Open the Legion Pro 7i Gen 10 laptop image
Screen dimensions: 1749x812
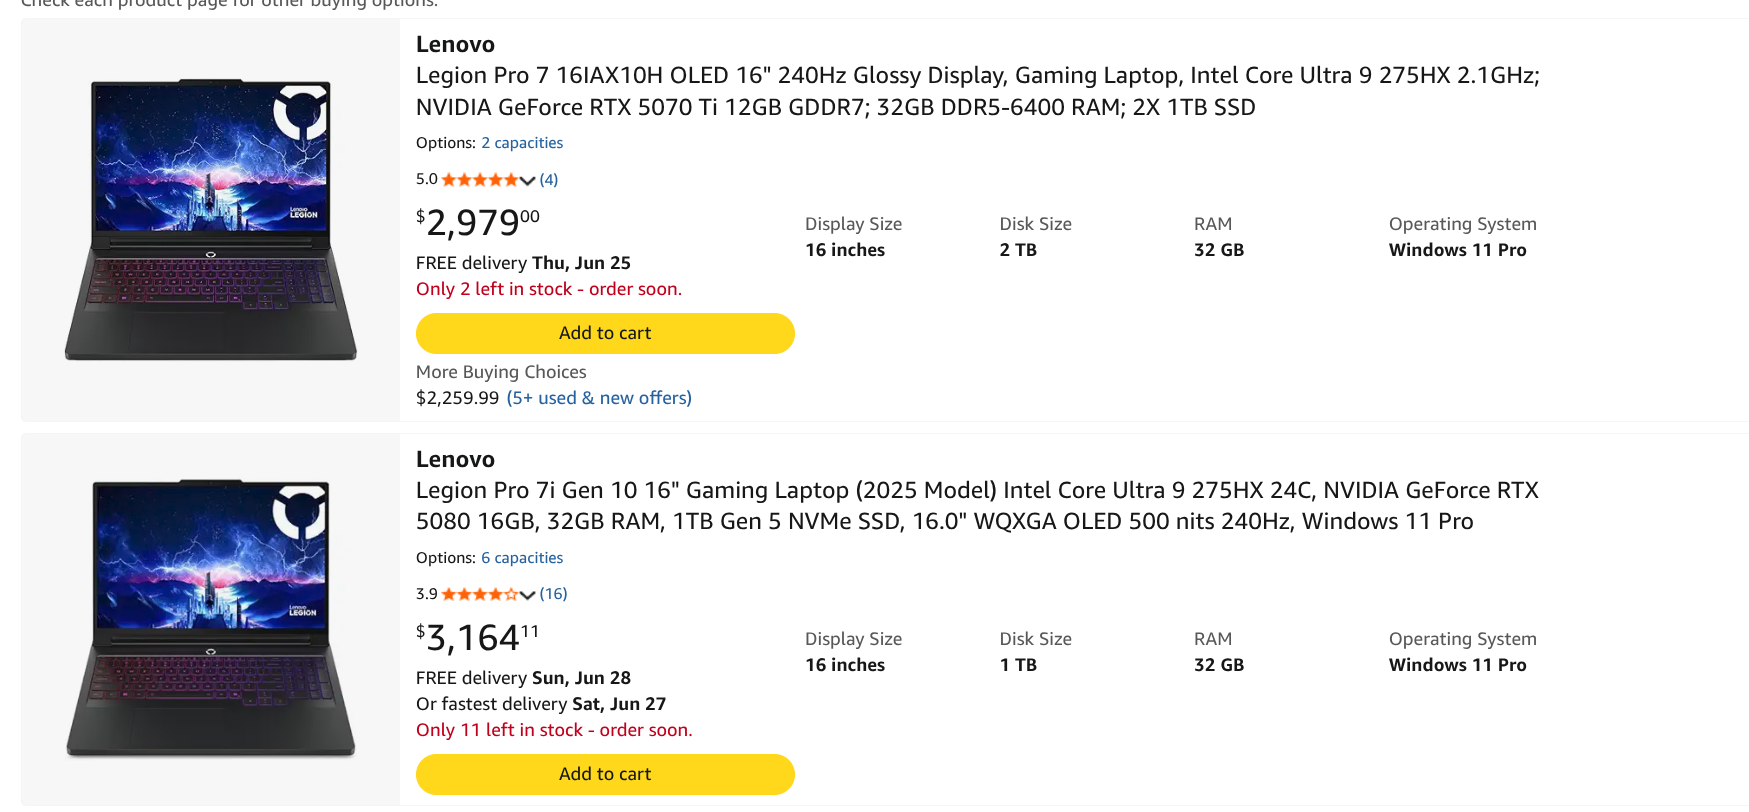pyautogui.click(x=211, y=618)
